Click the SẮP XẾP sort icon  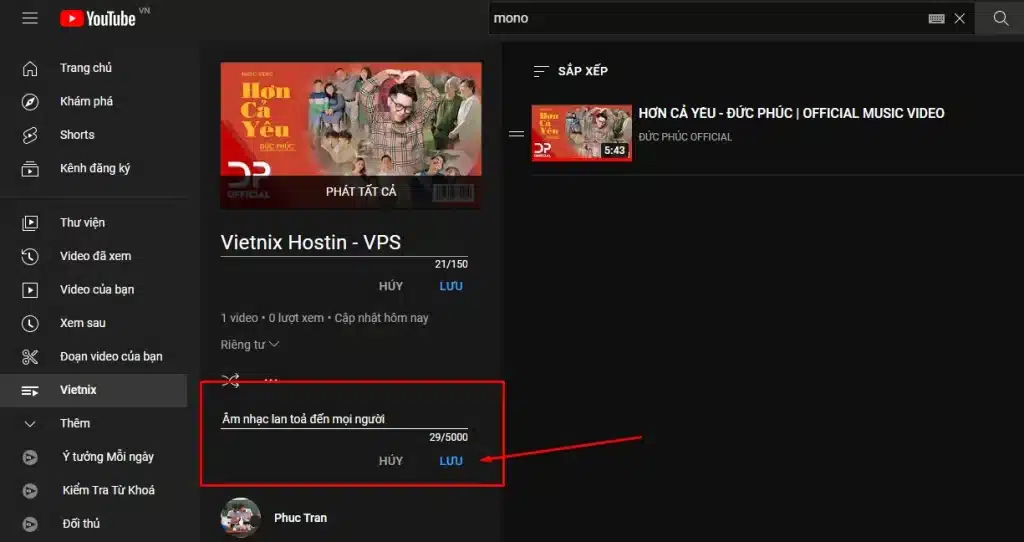click(541, 71)
